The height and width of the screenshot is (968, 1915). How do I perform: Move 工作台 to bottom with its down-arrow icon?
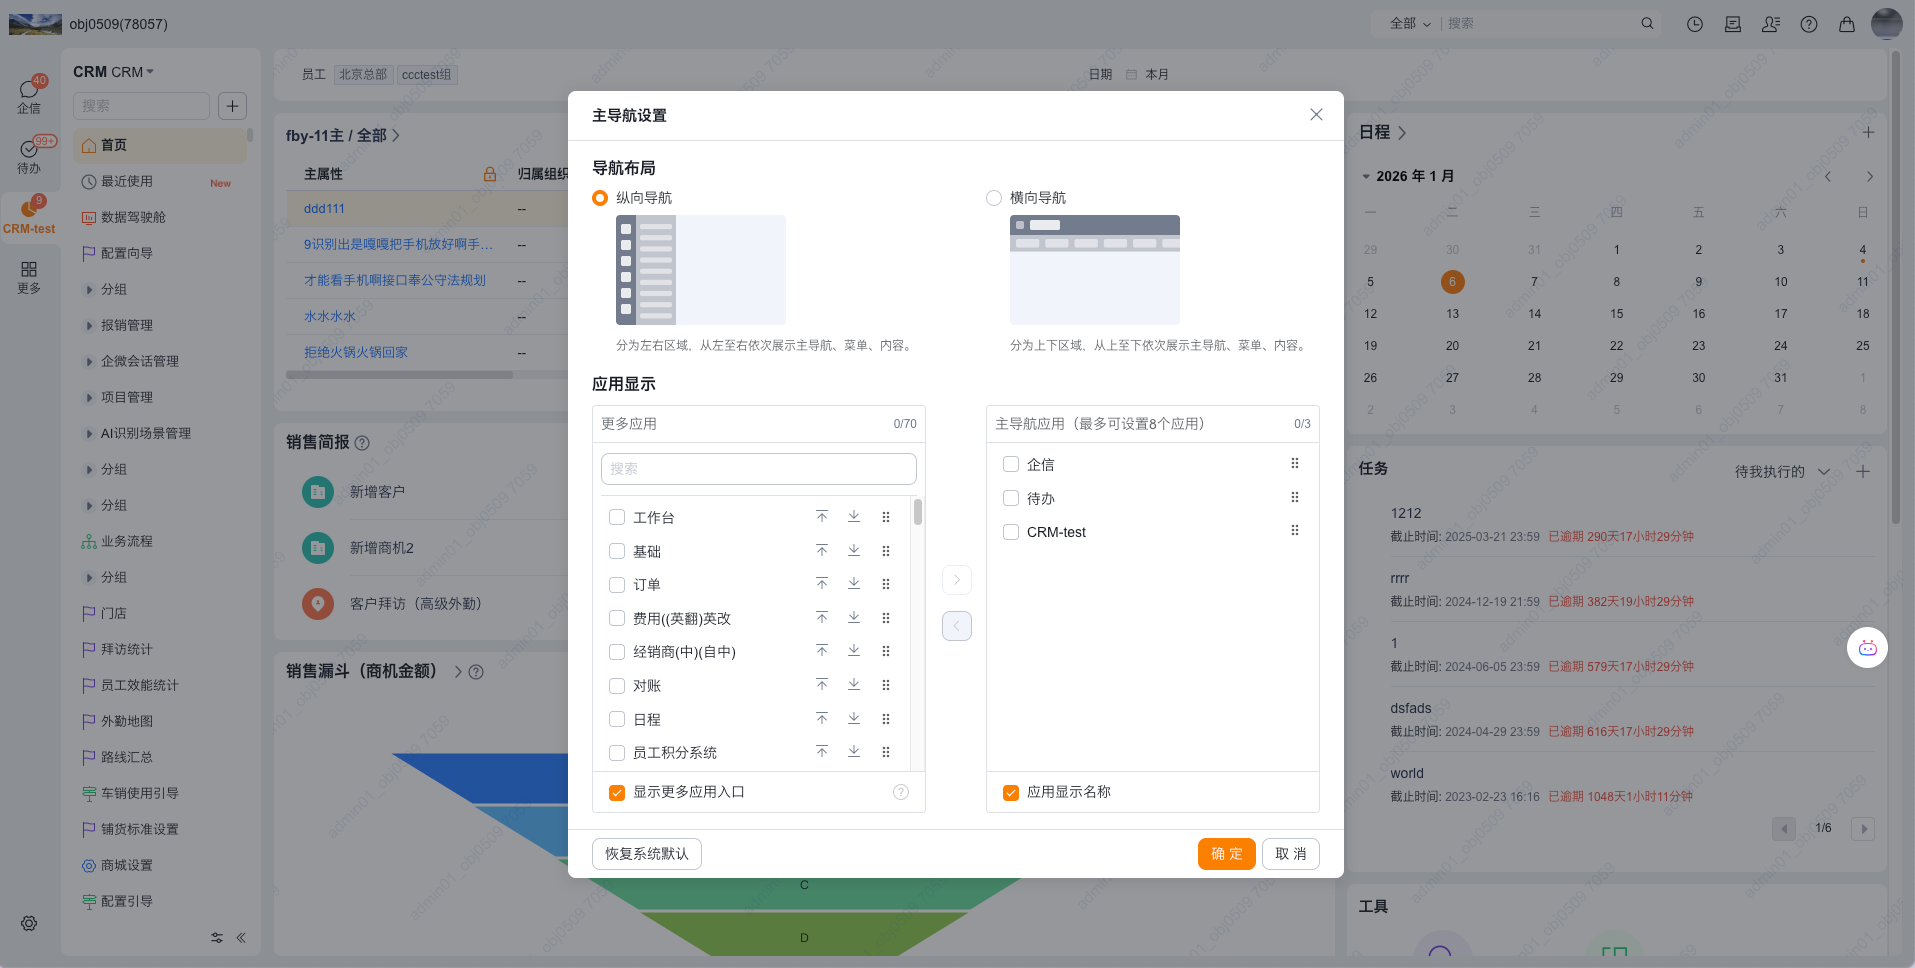pyautogui.click(x=854, y=517)
